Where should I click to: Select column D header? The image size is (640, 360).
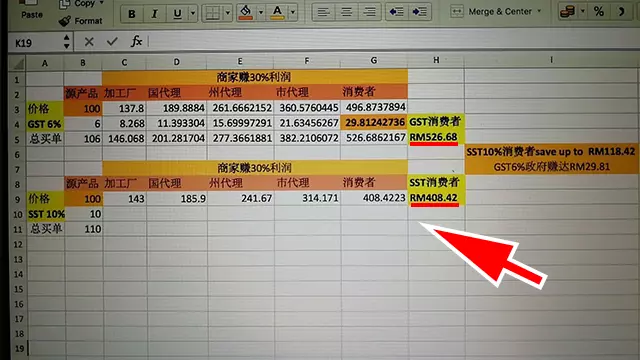(176, 62)
